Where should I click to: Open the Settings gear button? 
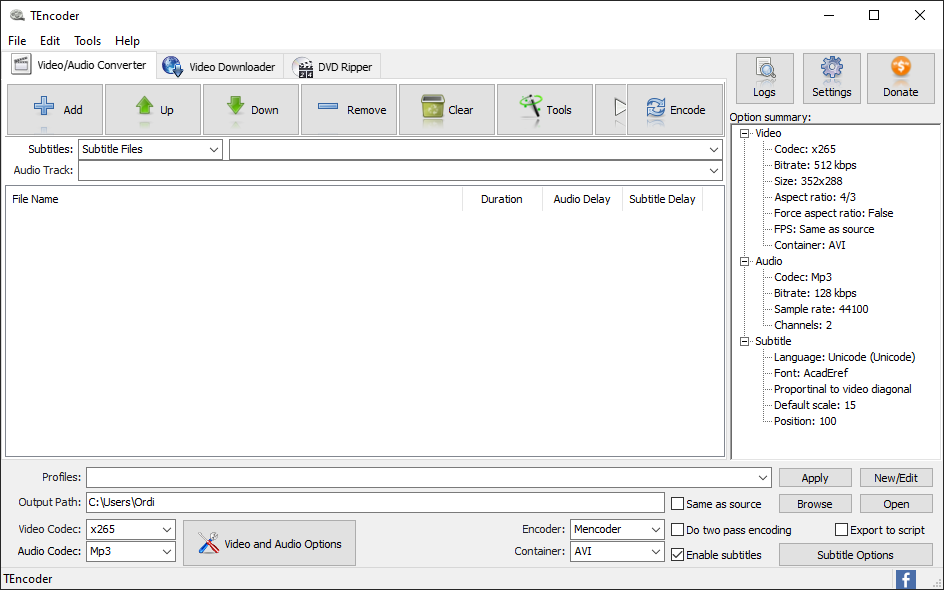click(x=831, y=78)
